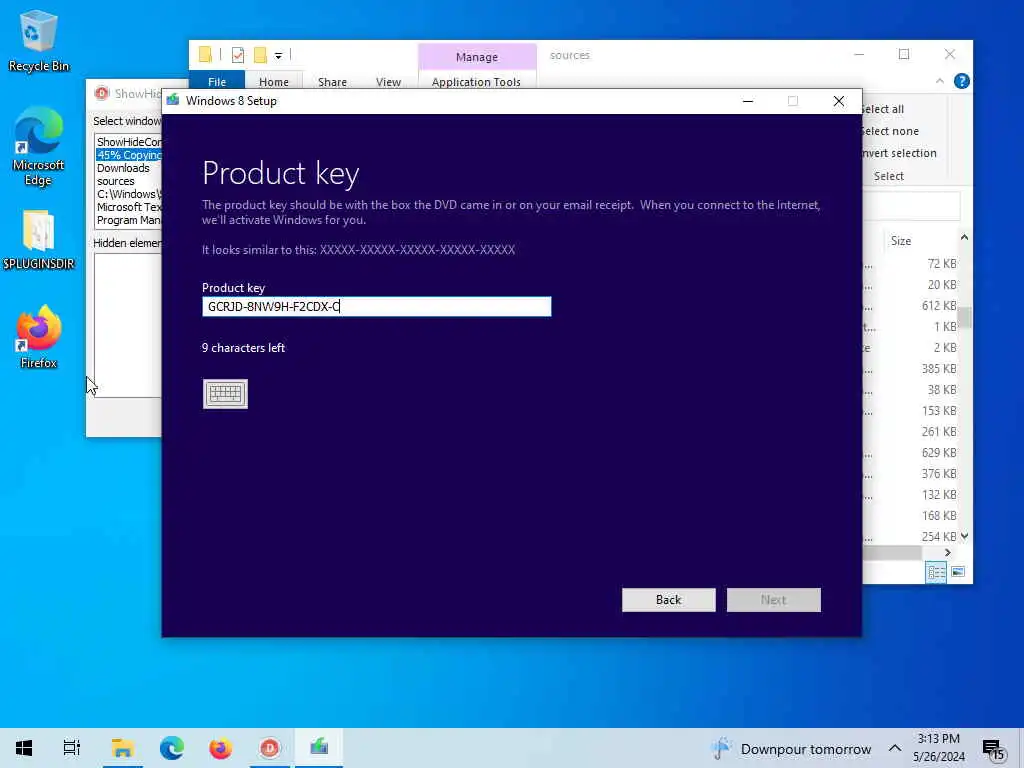Open File Explorer from the taskbar
This screenshot has height=768, width=1024.
[x=122, y=748]
